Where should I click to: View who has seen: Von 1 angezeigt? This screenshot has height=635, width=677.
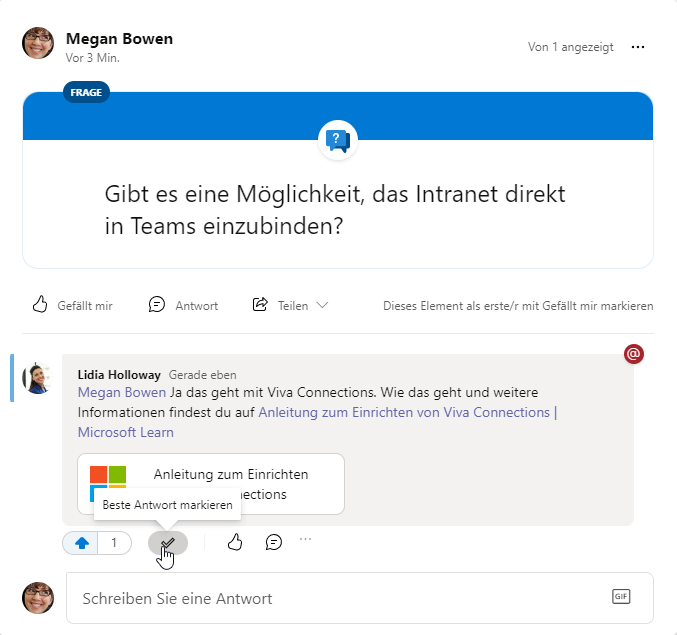[570, 47]
